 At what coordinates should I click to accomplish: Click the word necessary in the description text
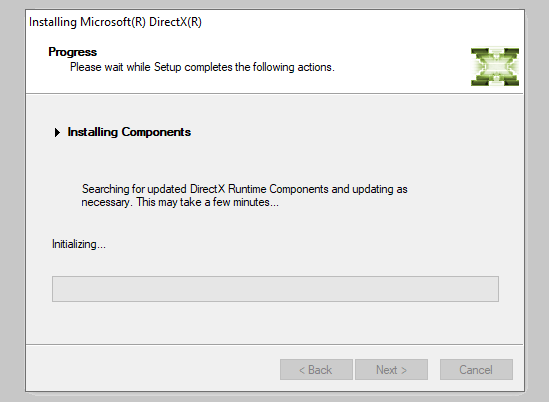coord(105,202)
